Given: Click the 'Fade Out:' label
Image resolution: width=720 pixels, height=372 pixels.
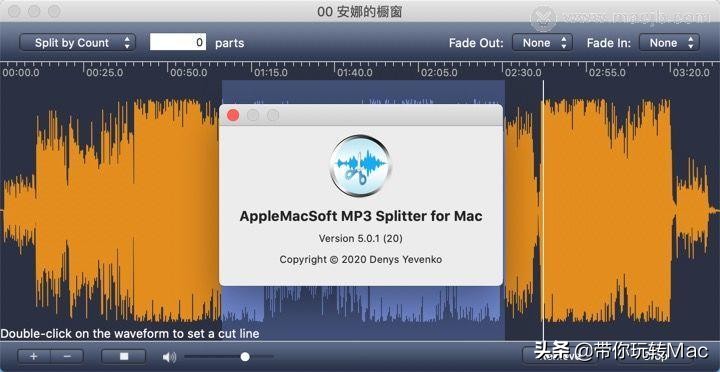Looking at the screenshot, I should (x=476, y=43).
